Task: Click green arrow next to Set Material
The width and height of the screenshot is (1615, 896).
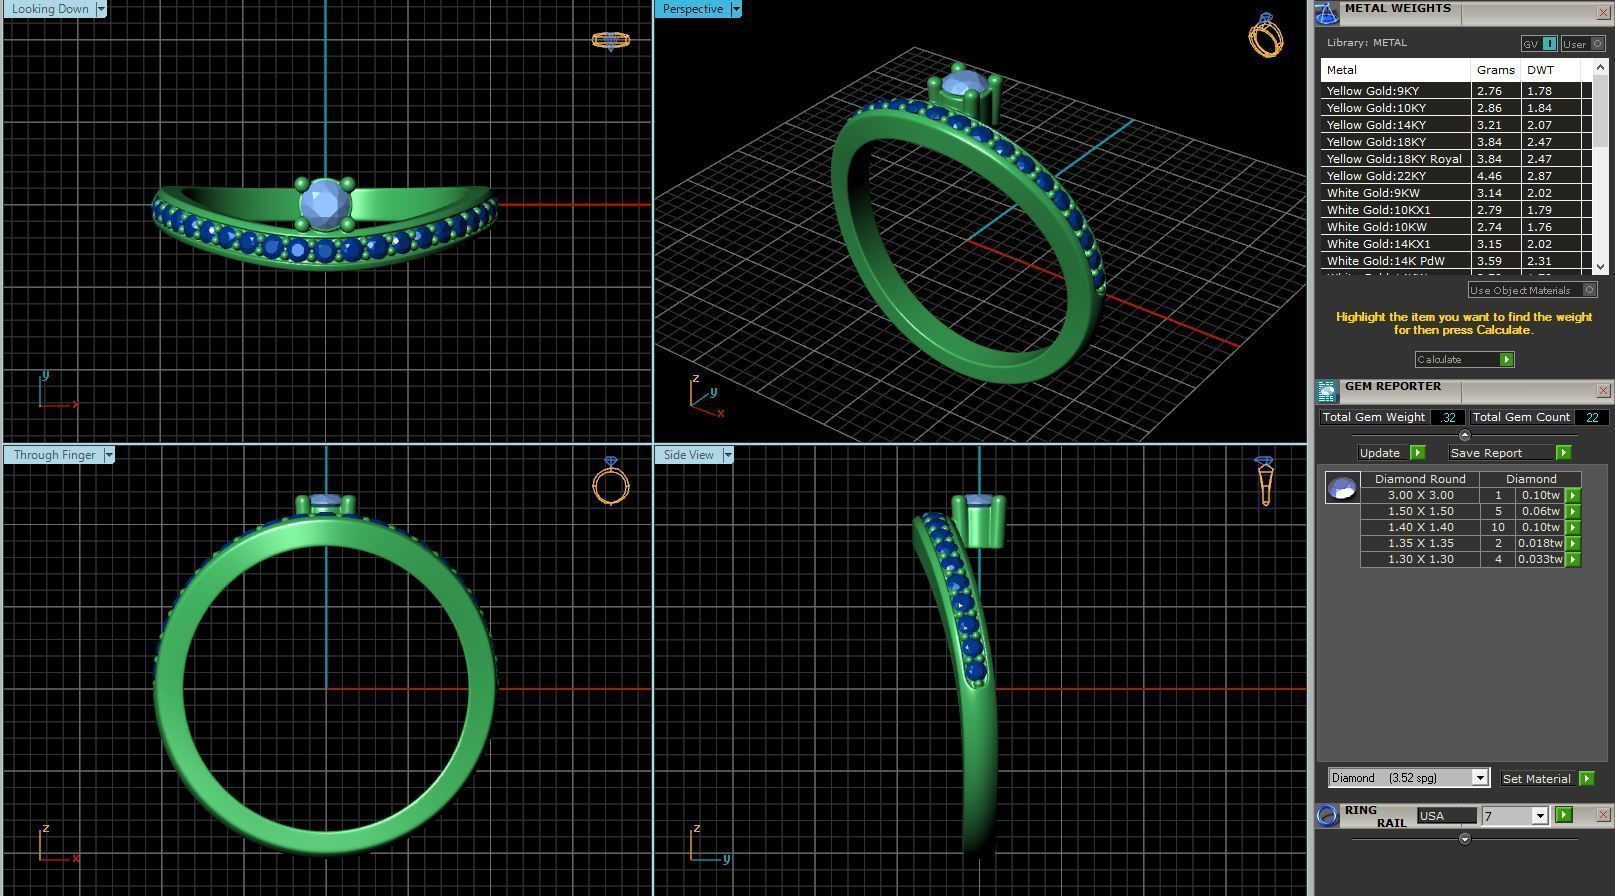Action: pos(1586,778)
